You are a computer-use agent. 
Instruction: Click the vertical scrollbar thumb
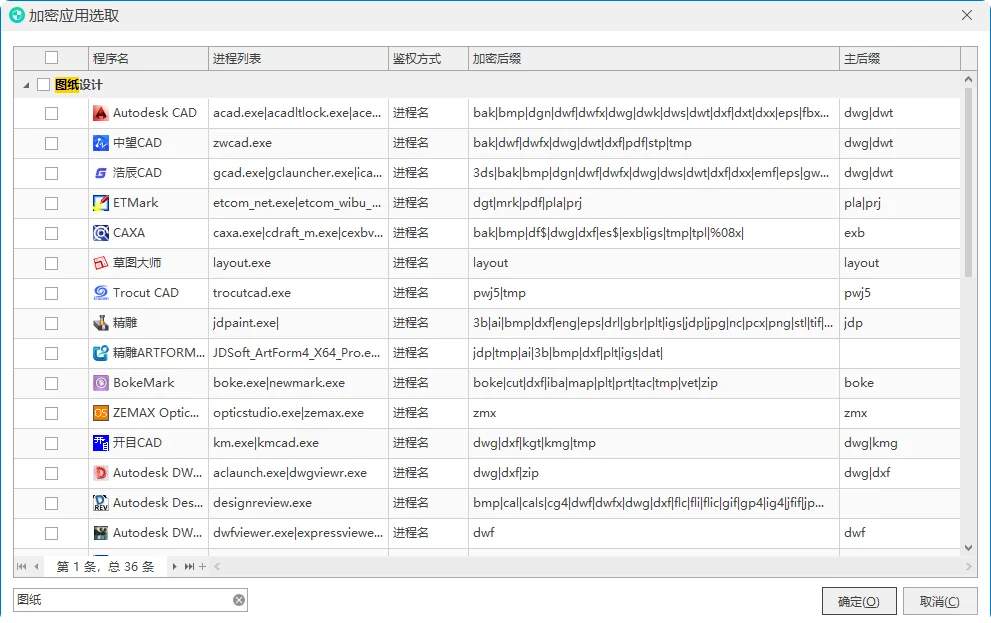point(968,182)
